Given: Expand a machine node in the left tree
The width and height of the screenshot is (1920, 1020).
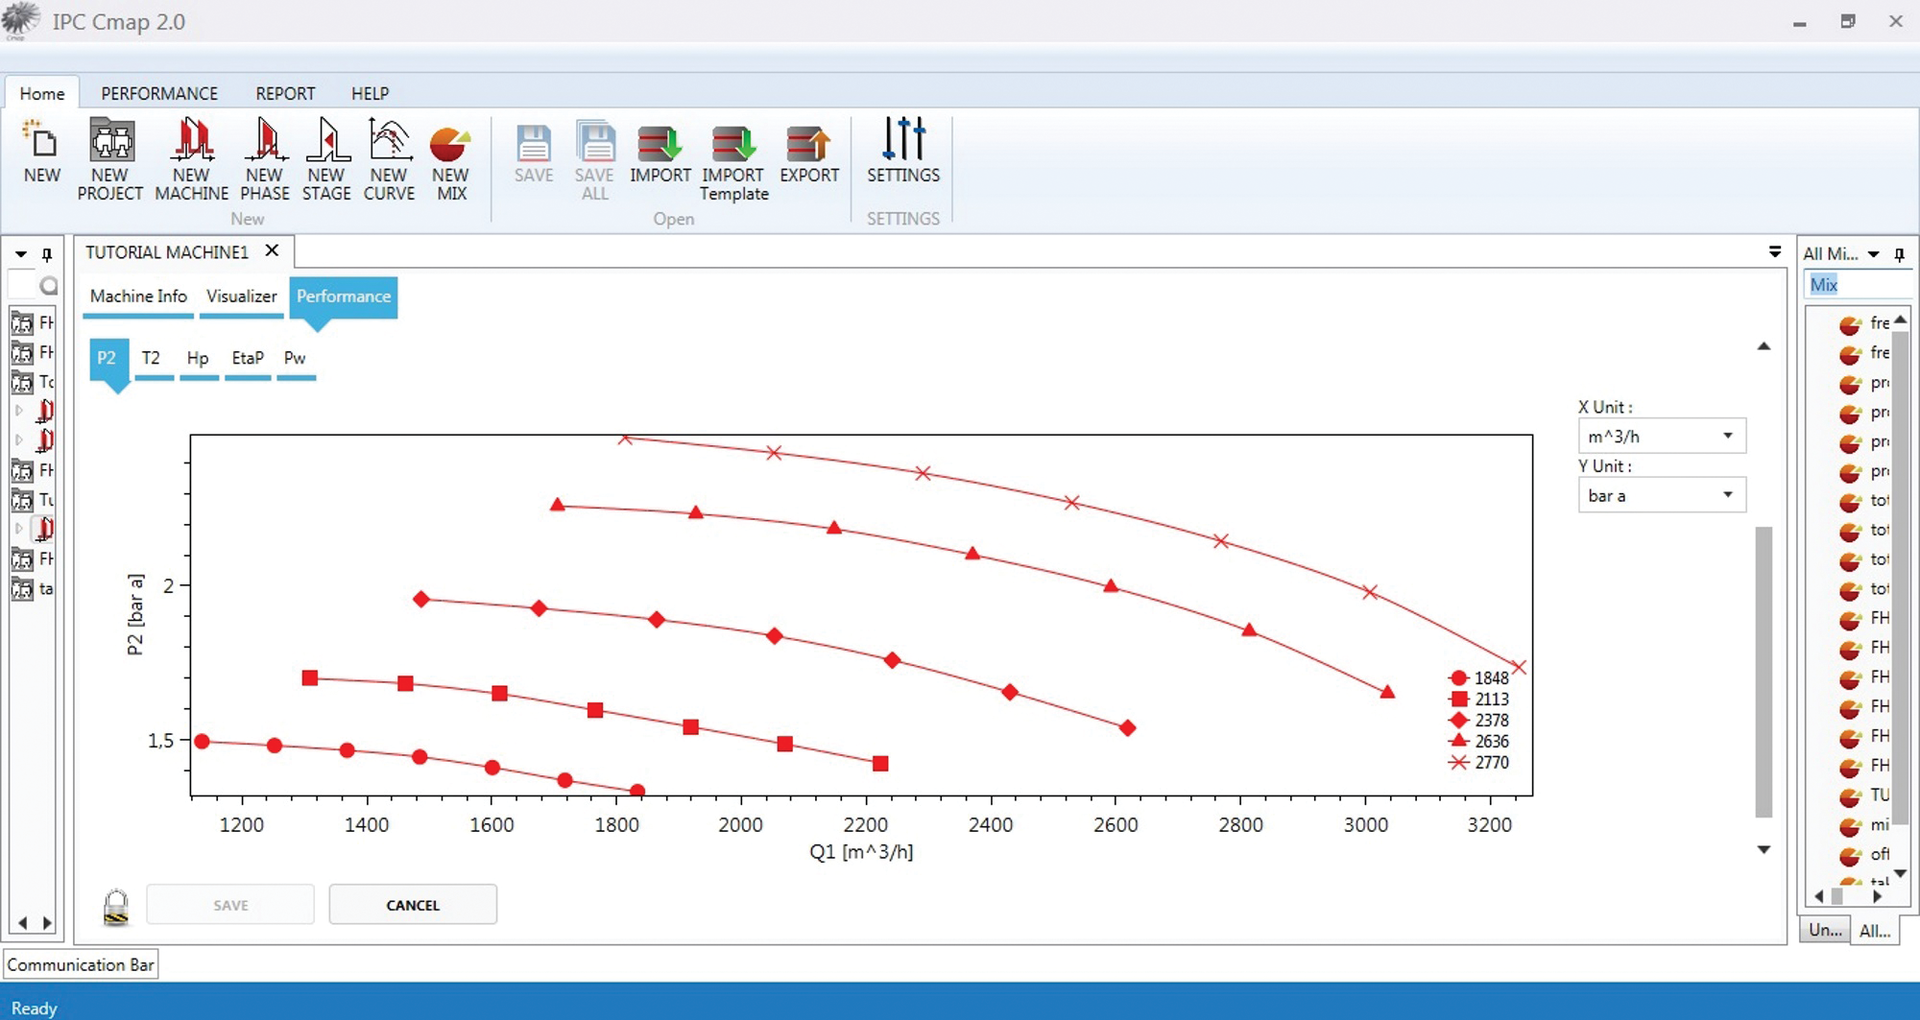Looking at the screenshot, I should coord(17,411).
